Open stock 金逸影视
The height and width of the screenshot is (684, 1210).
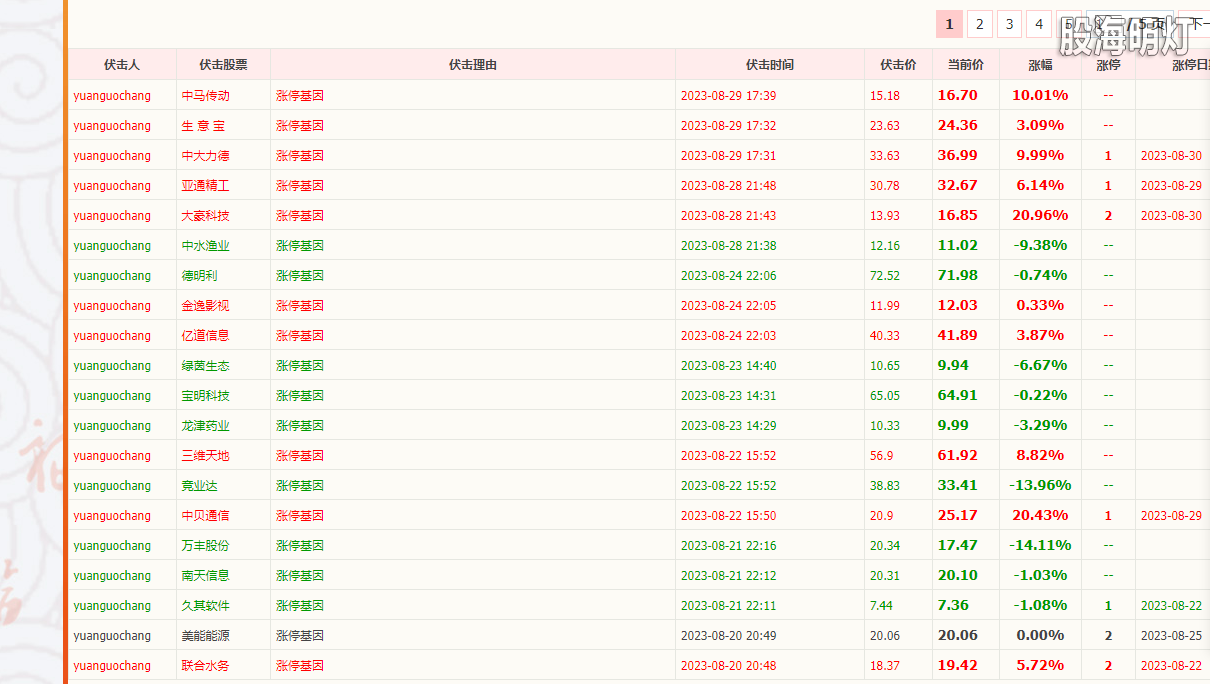[x=205, y=306]
